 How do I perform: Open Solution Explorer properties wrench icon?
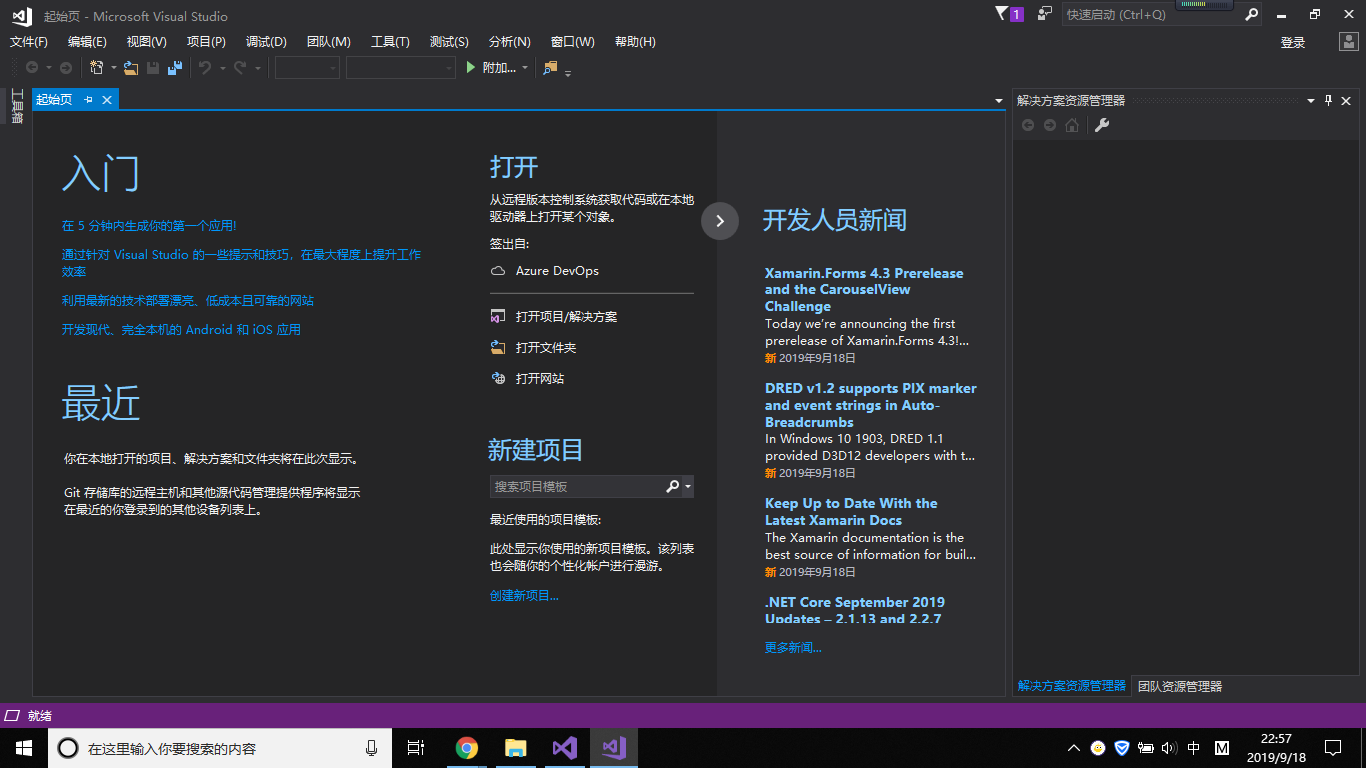click(1102, 125)
